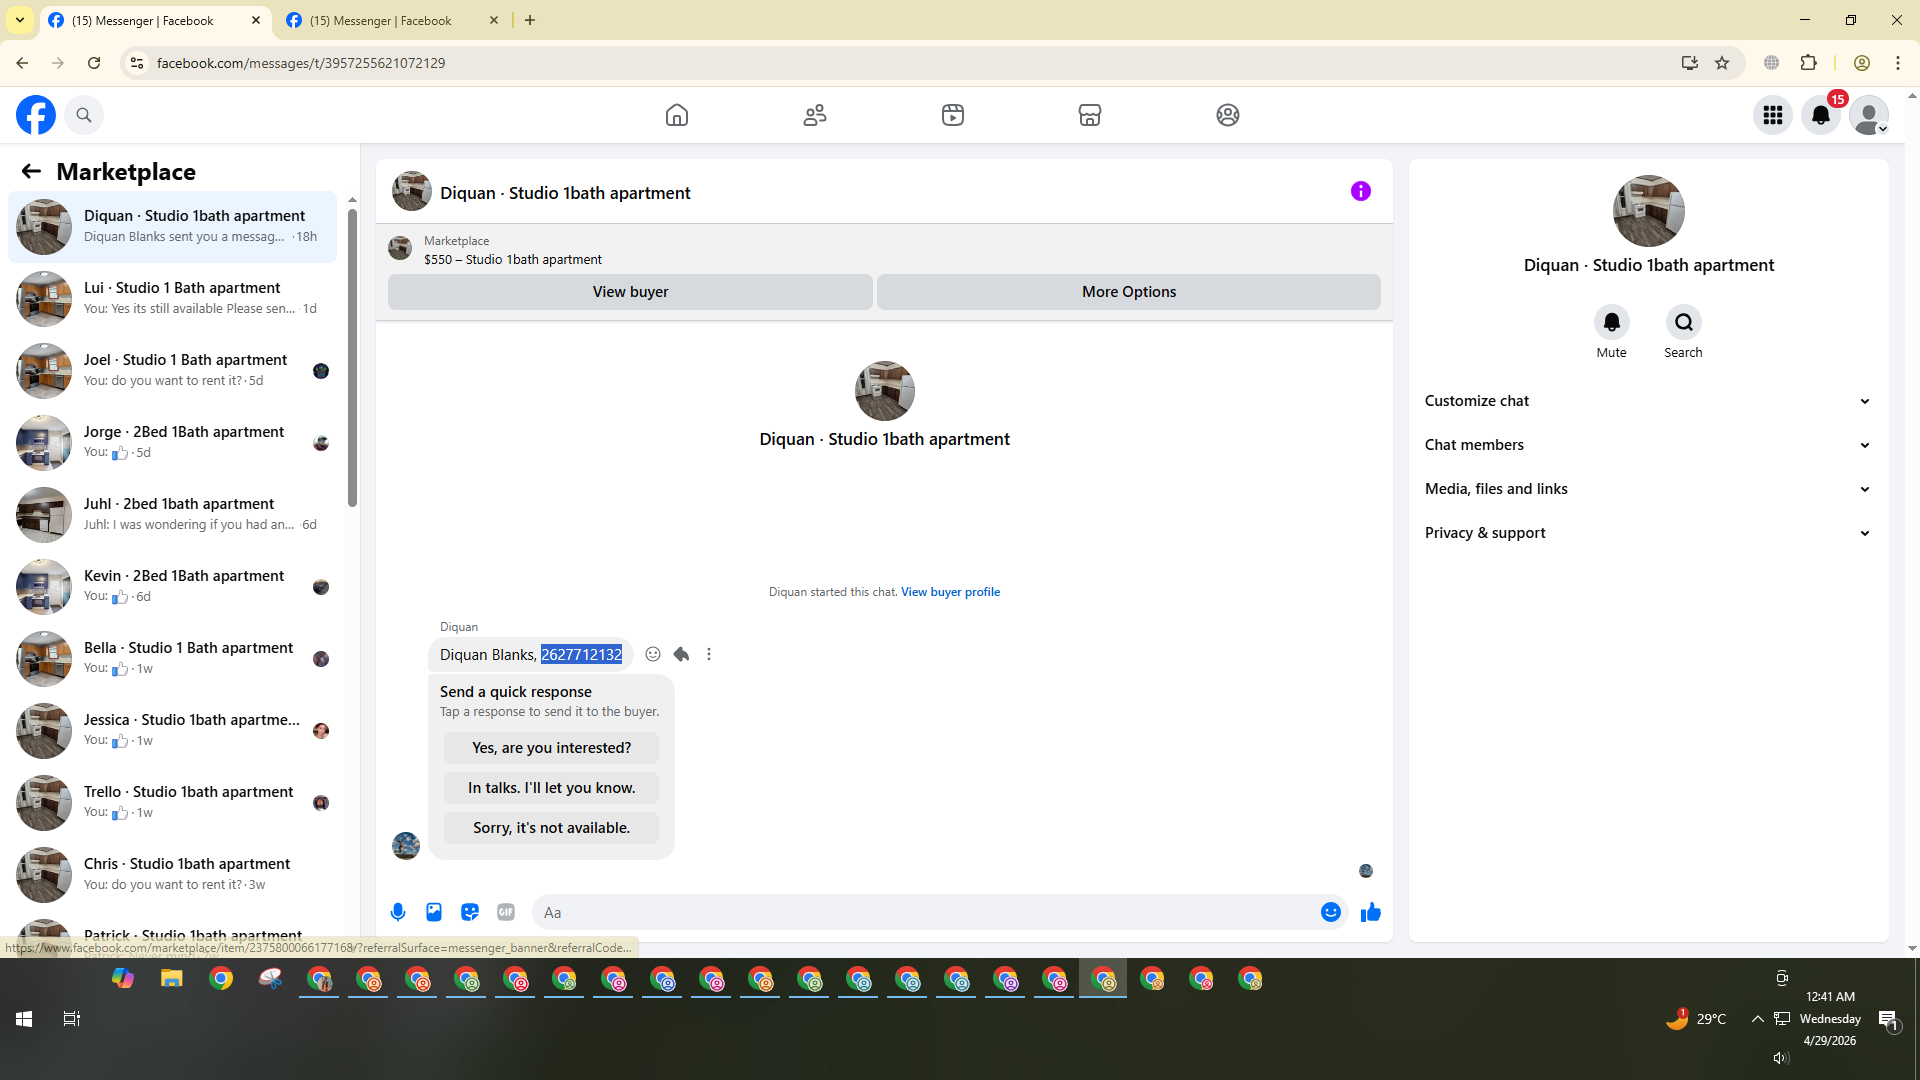Open the attach photo icon in composer
This screenshot has width=1920, height=1080.
click(x=434, y=912)
